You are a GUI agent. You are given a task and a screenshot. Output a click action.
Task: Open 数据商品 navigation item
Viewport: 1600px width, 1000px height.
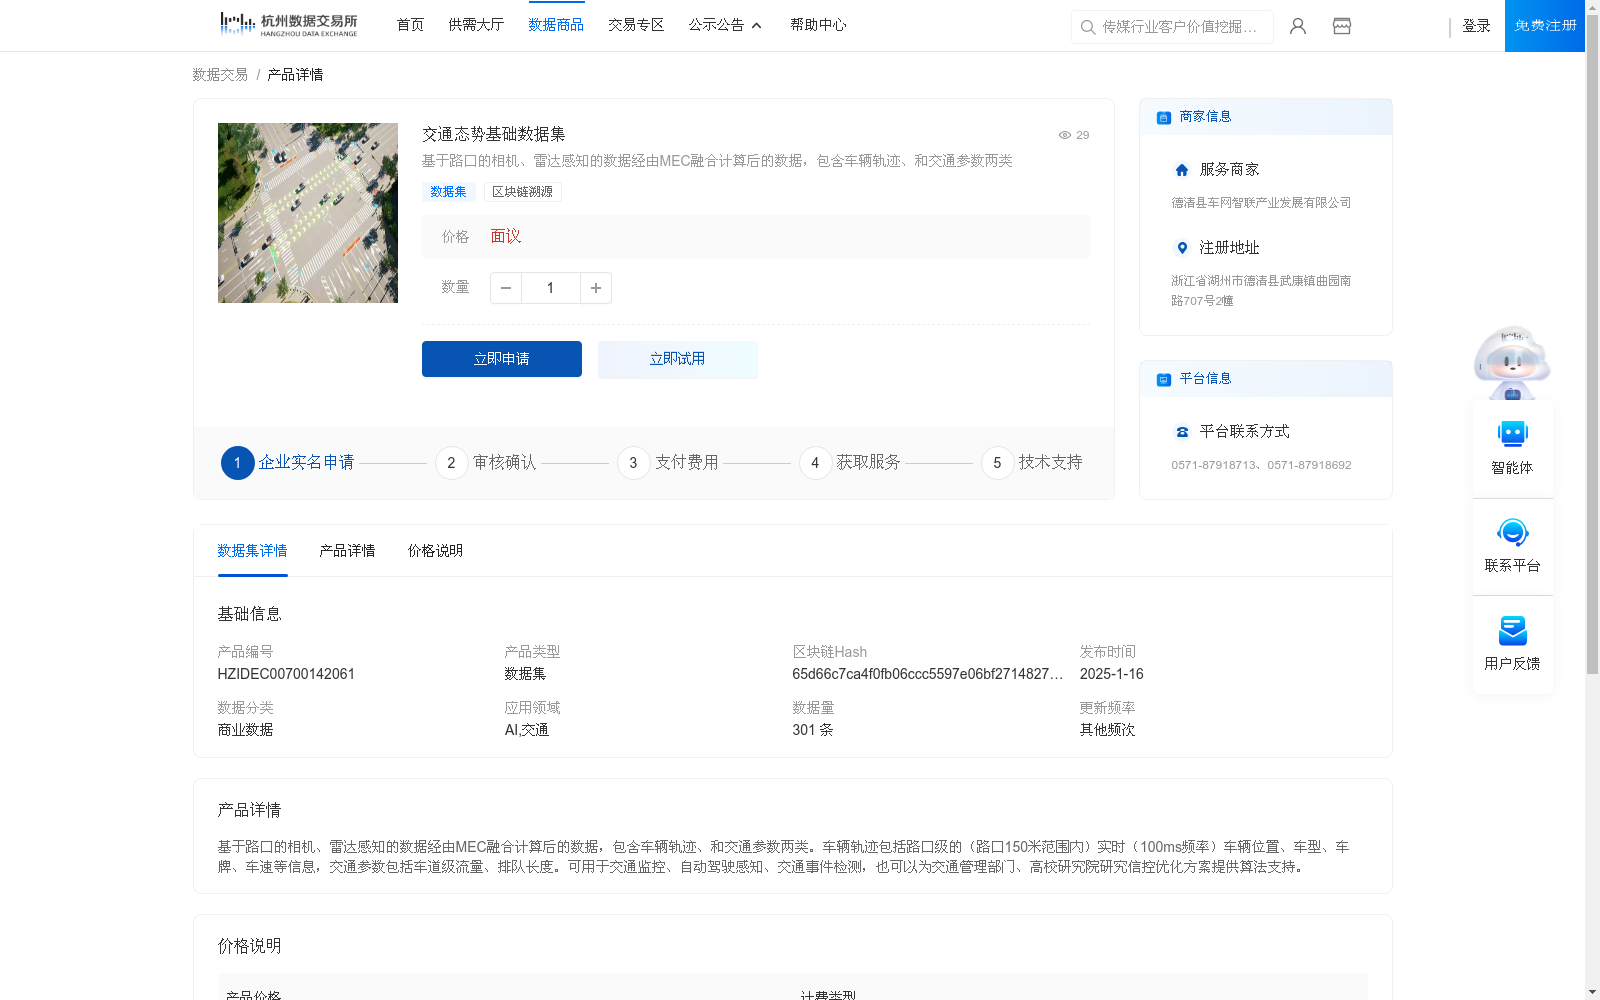point(556,25)
